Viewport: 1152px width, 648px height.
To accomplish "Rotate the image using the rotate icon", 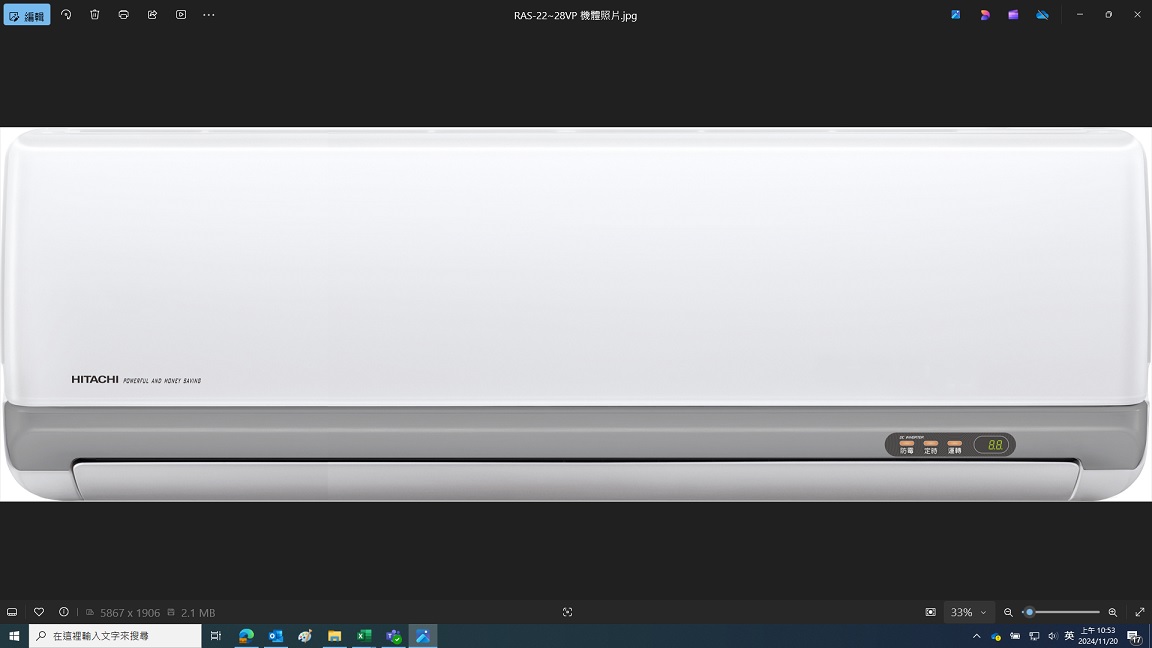I will pos(66,15).
